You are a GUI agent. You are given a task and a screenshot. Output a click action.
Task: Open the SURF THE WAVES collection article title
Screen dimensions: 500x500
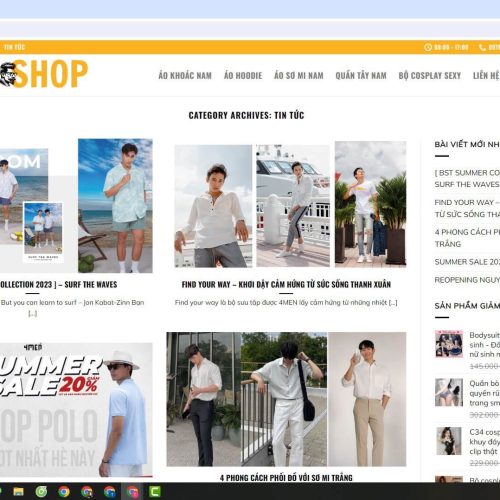[58, 284]
